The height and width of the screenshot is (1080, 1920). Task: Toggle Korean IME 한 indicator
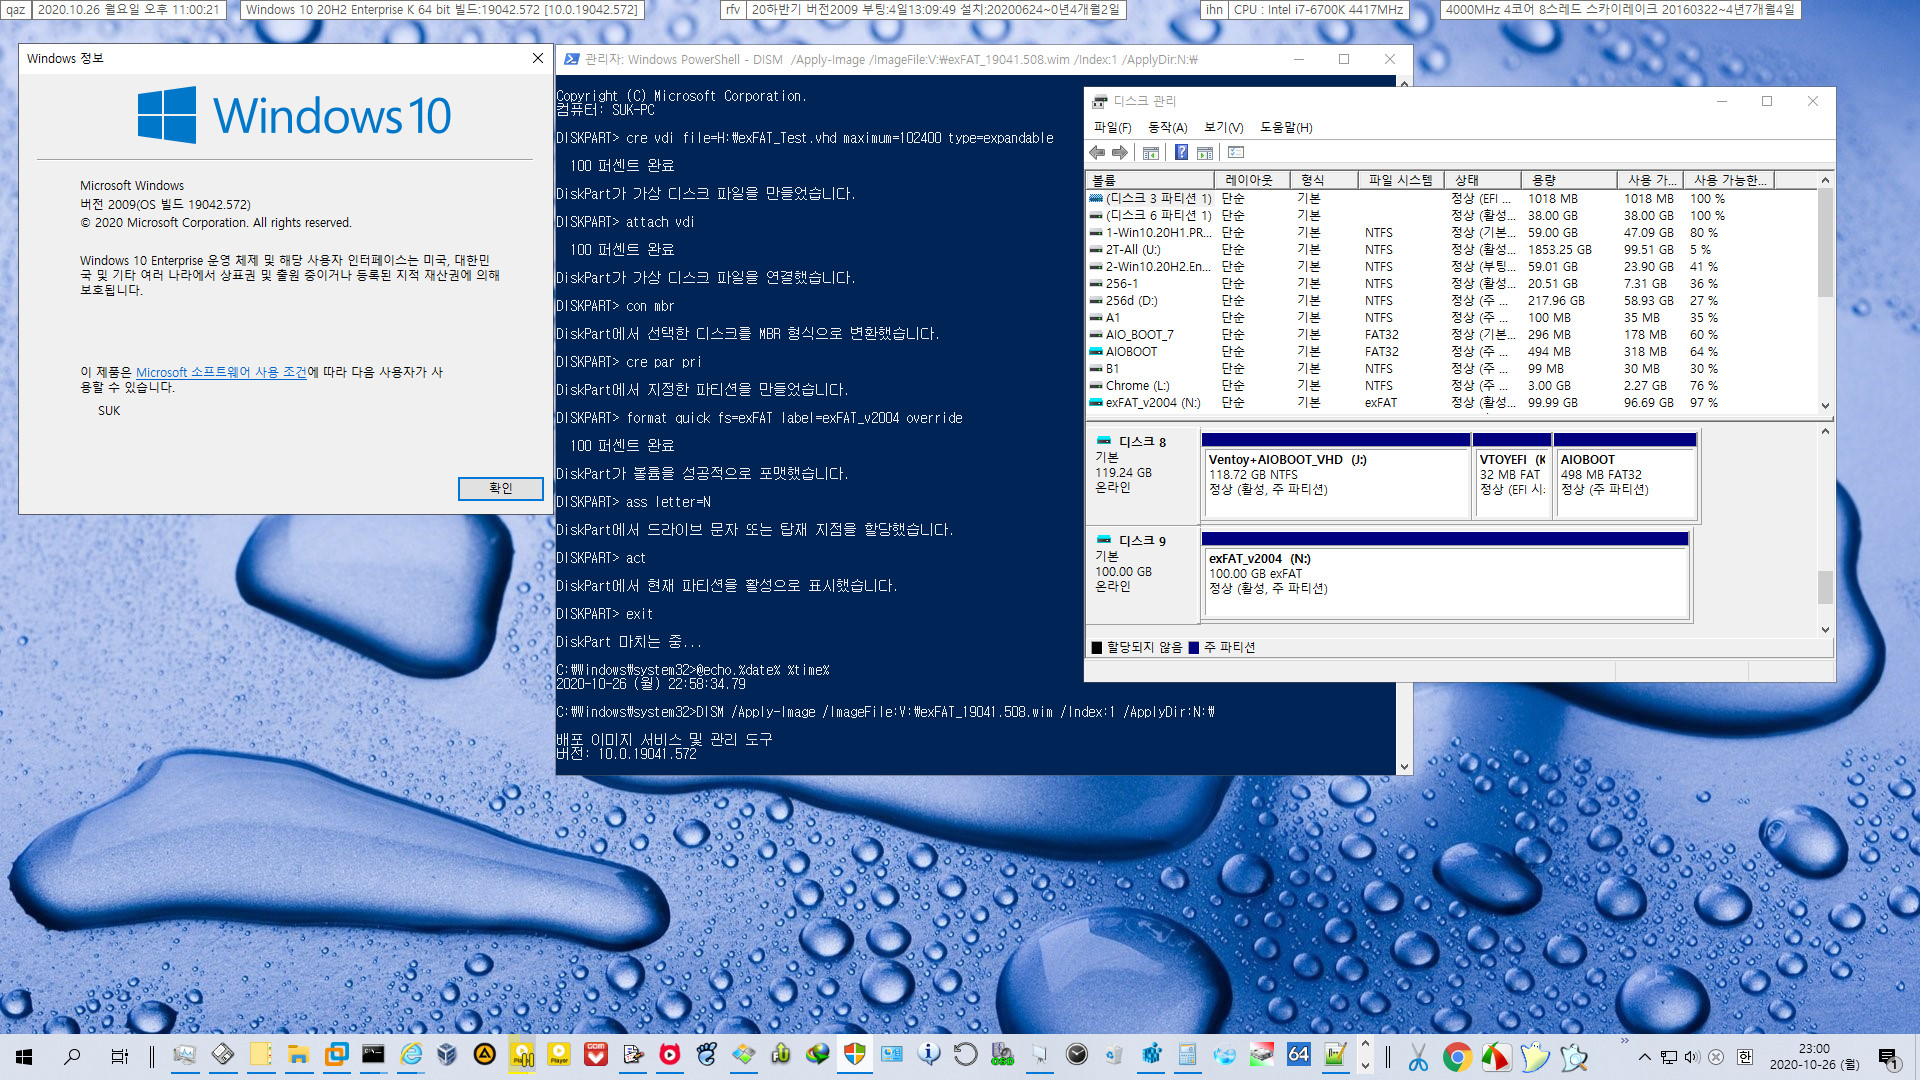pyautogui.click(x=1744, y=1057)
